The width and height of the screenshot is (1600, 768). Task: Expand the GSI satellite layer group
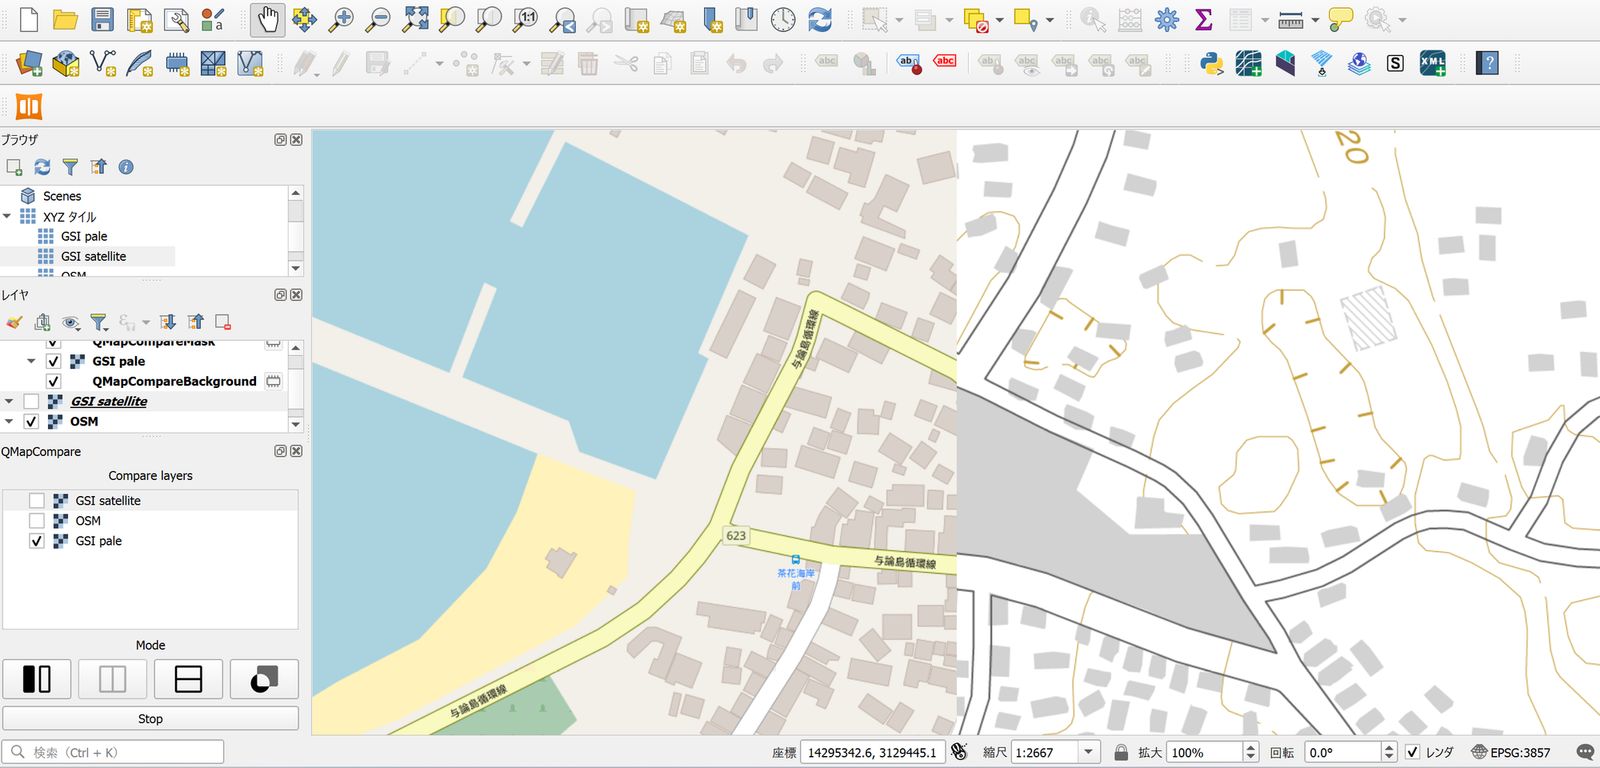pos(10,401)
